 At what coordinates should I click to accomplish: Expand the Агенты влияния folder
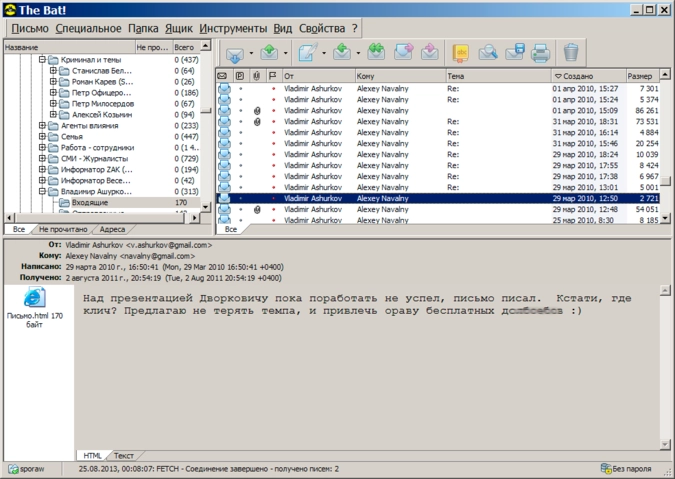click(x=42, y=126)
